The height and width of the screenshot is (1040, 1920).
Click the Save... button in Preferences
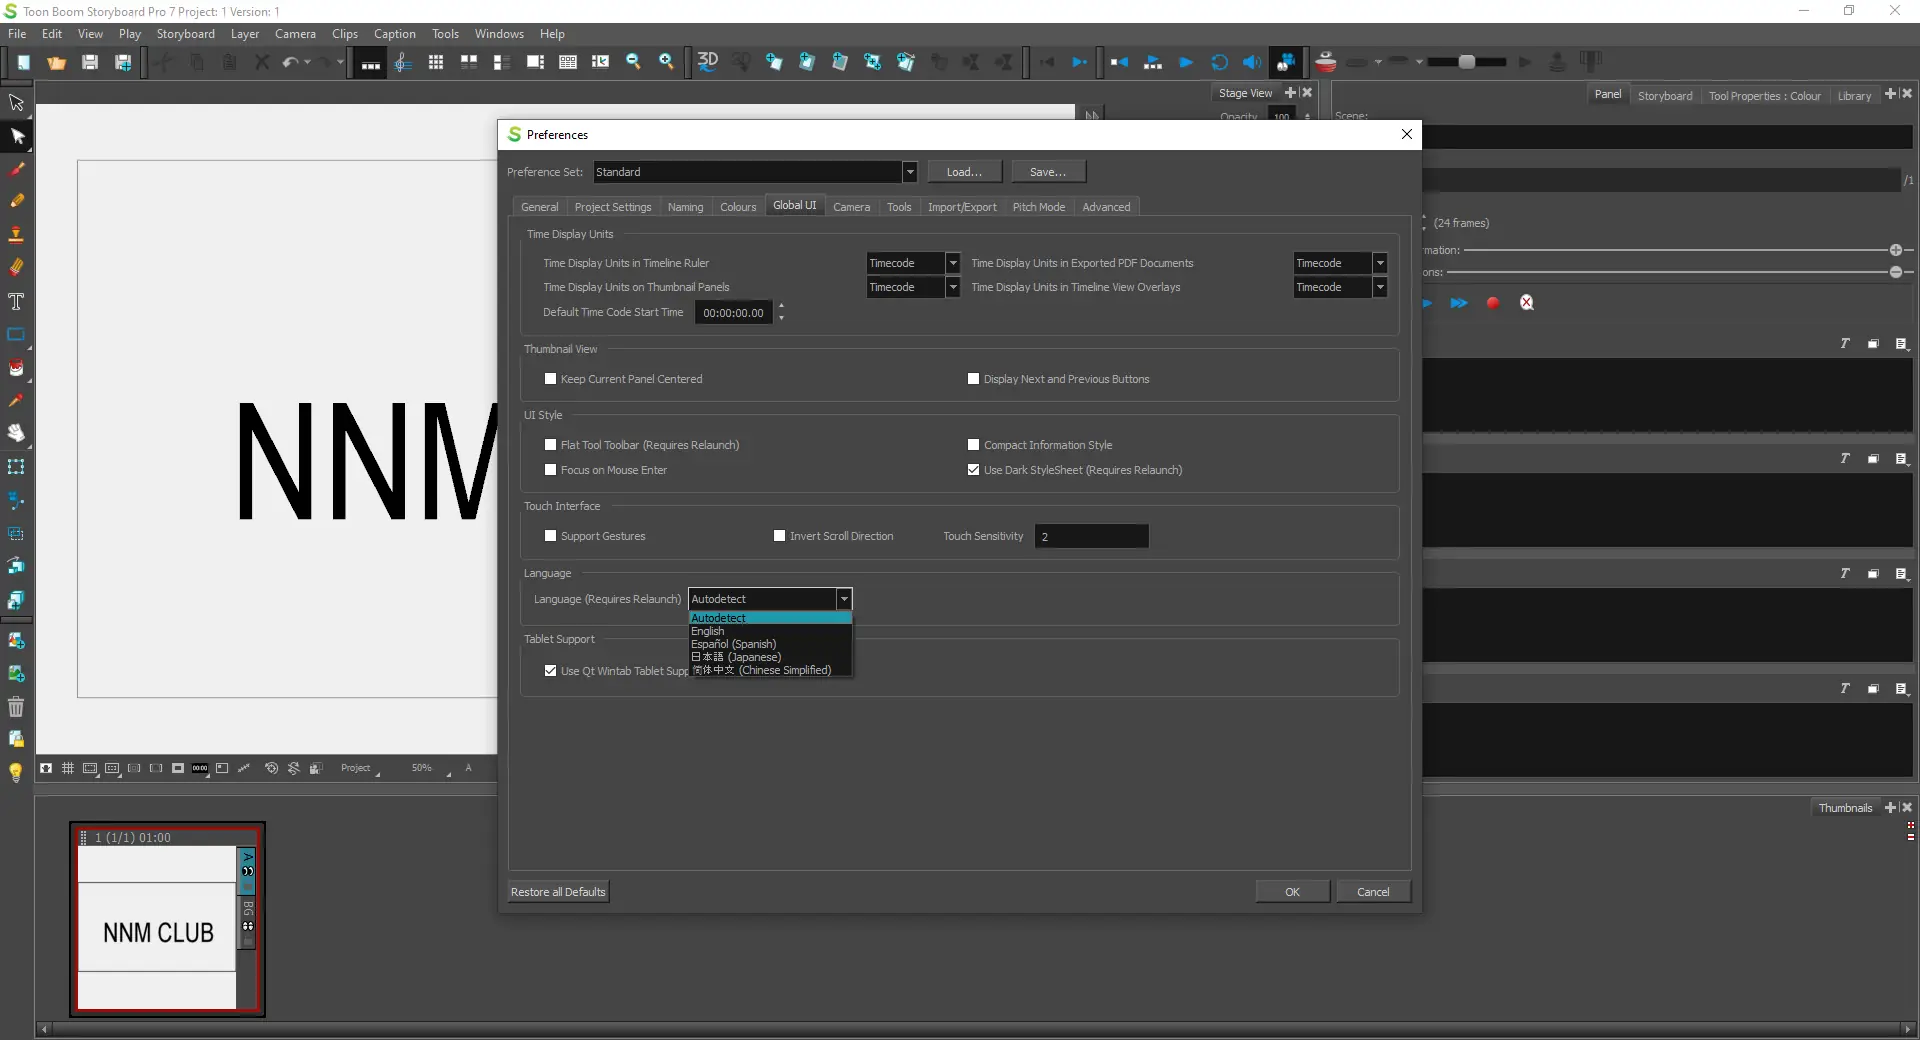[1048, 172]
